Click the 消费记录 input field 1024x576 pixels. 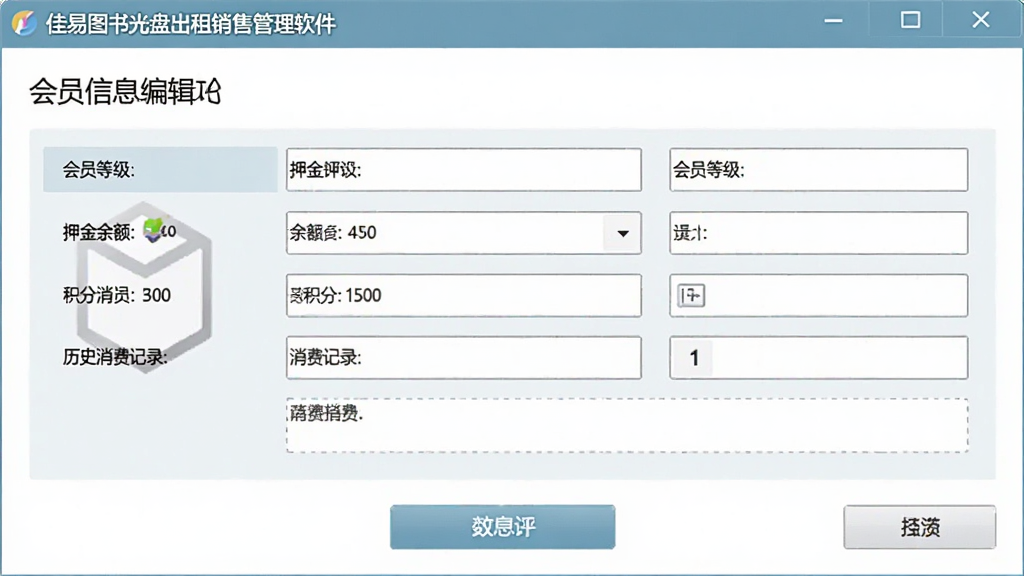click(464, 357)
